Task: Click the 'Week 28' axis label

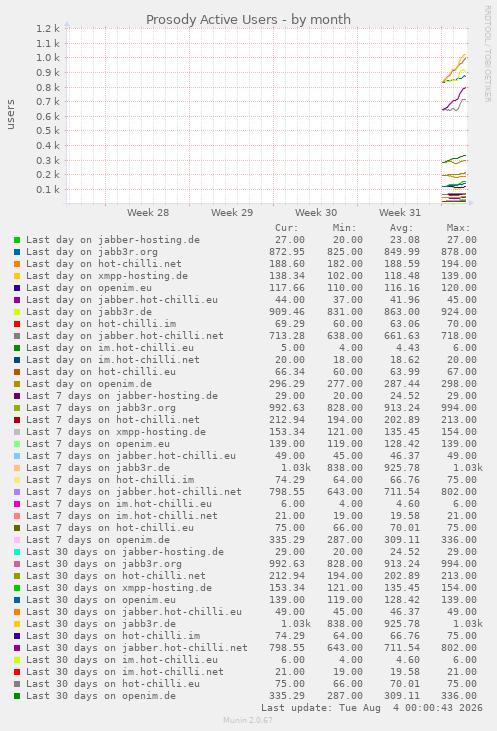Action: [148, 213]
